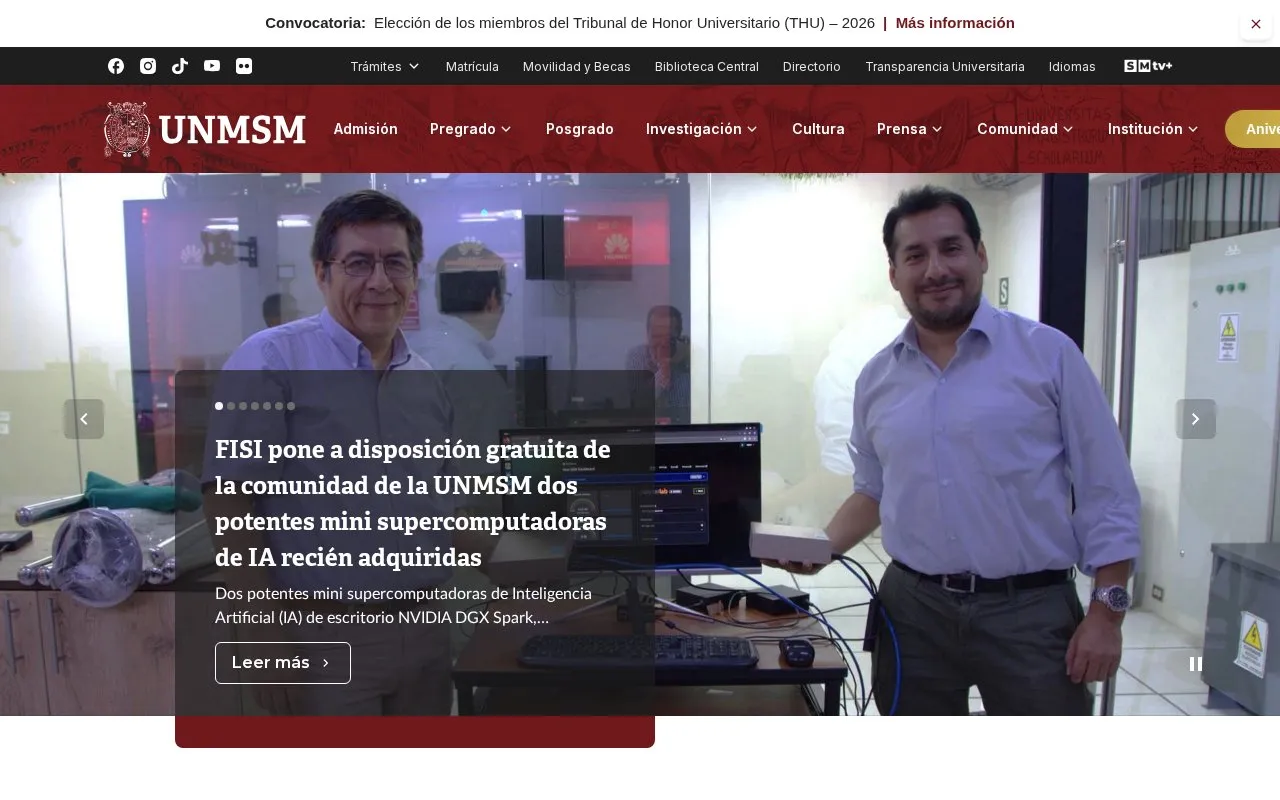
Task: Open the Directorio link
Action: pos(812,66)
